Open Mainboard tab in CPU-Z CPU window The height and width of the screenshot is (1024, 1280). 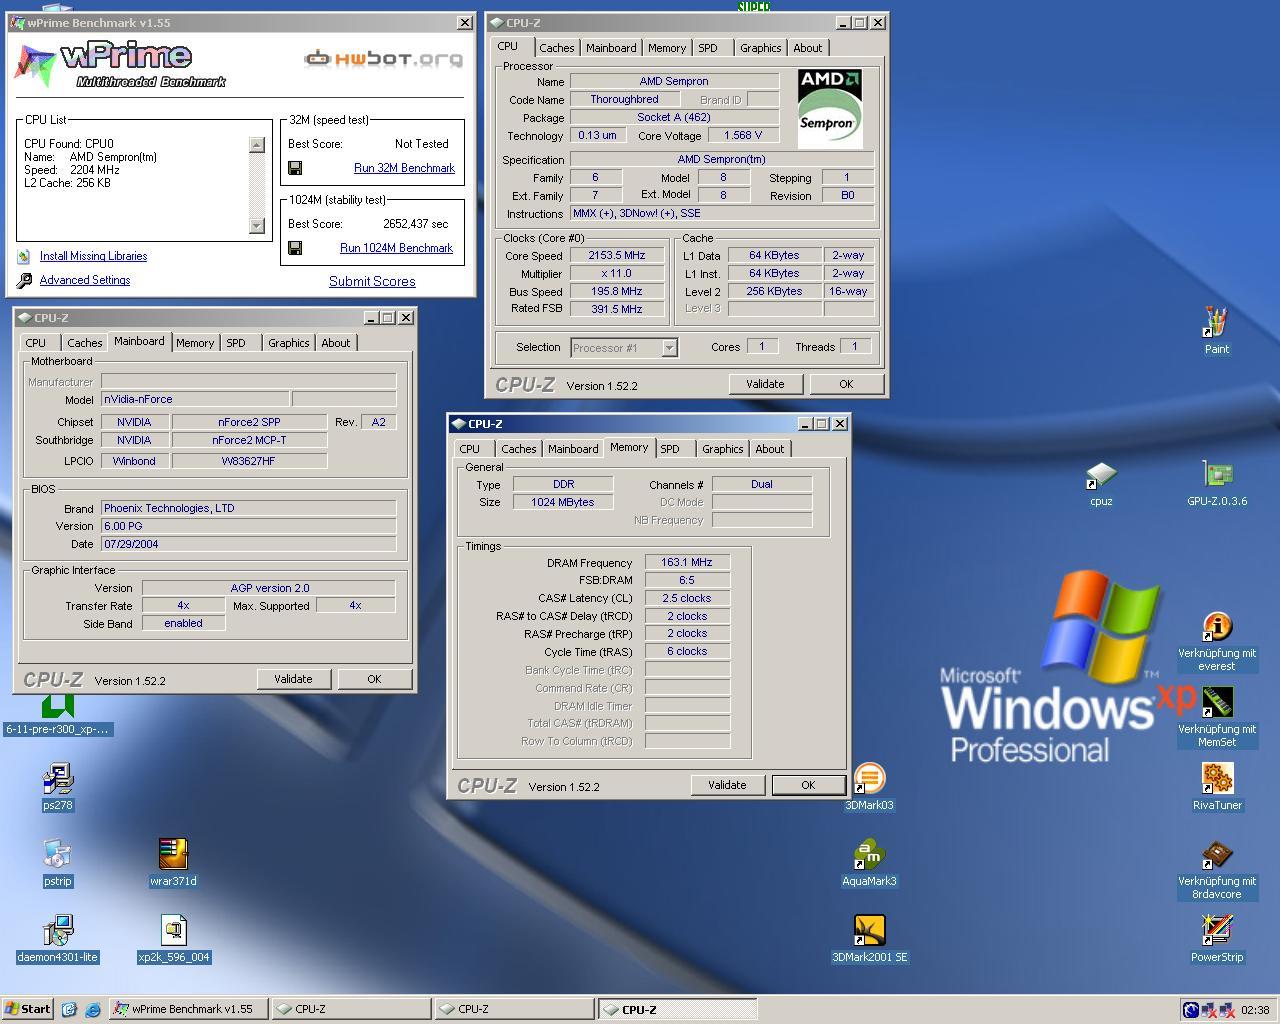click(x=610, y=48)
